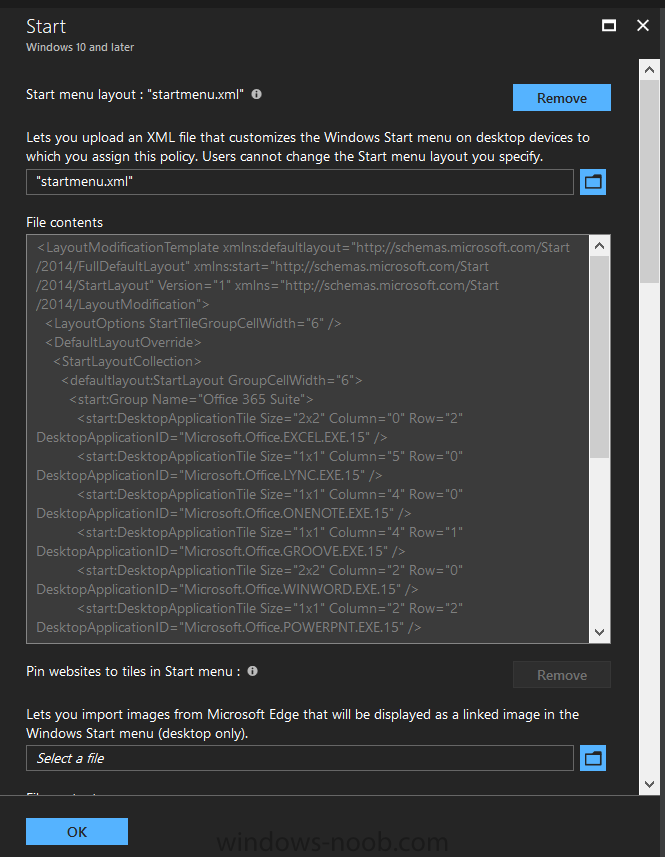Click the File contents scrollbar up arrow
The height and width of the screenshot is (857, 665).
(x=599, y=246)
